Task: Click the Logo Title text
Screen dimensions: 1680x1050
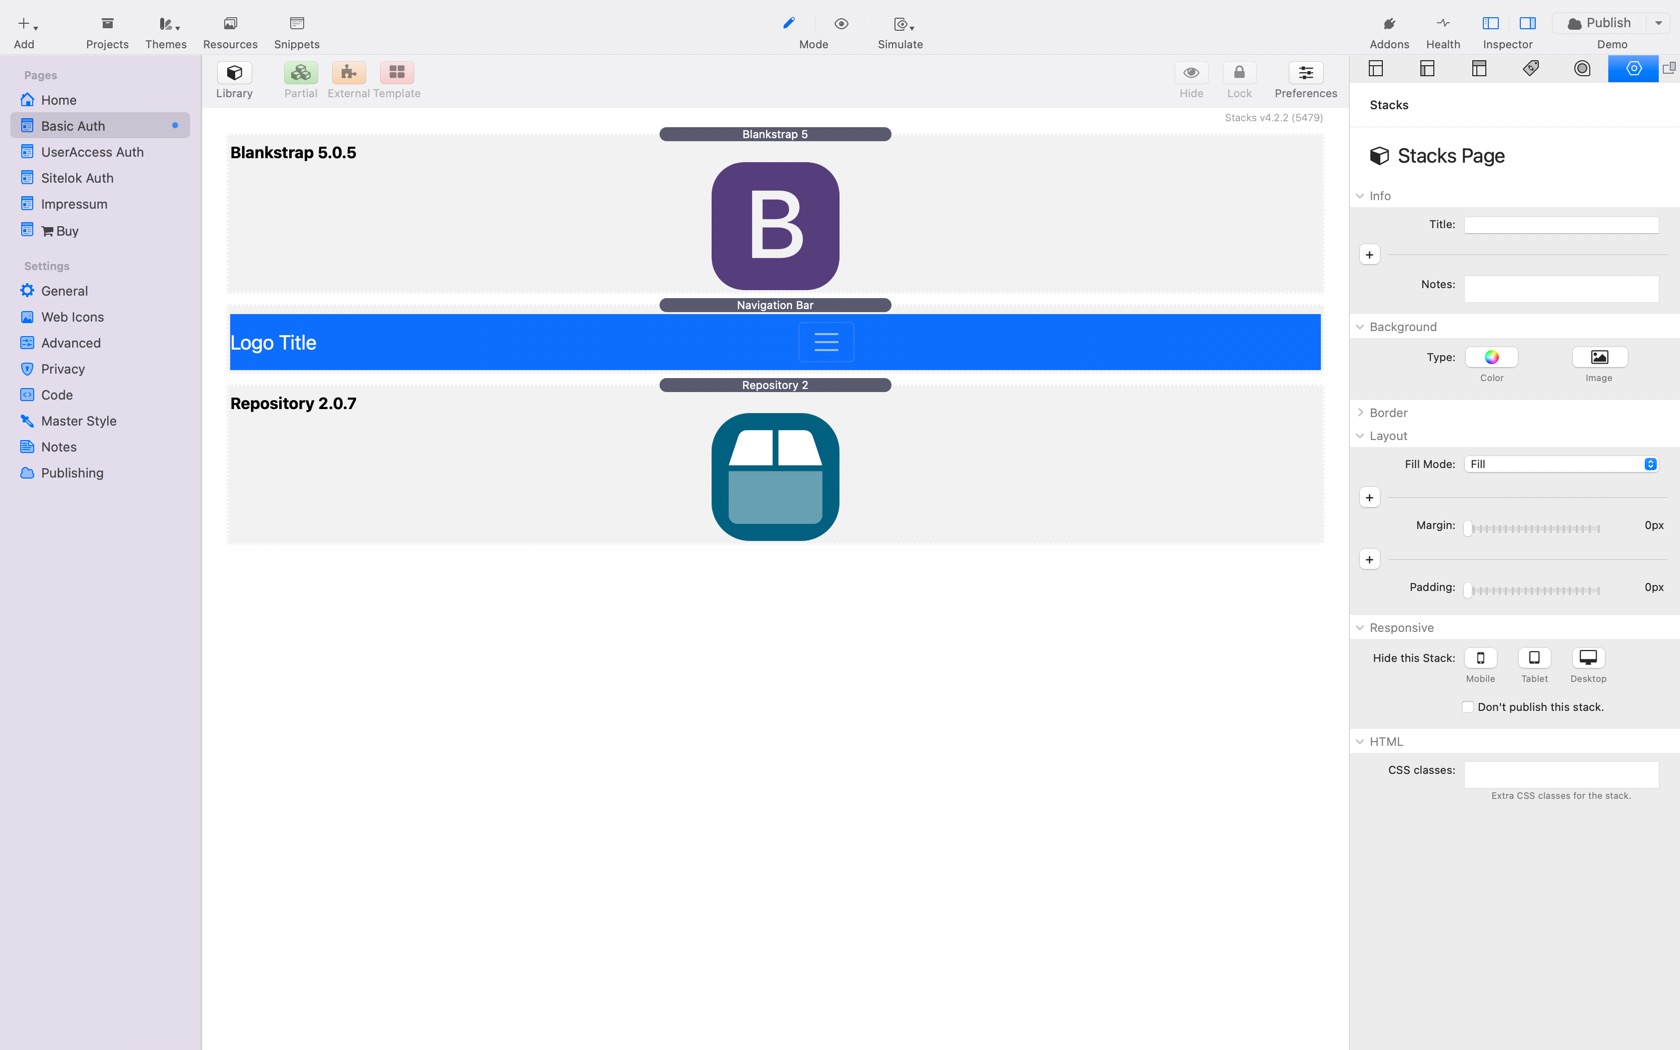Action: [273, 343]
